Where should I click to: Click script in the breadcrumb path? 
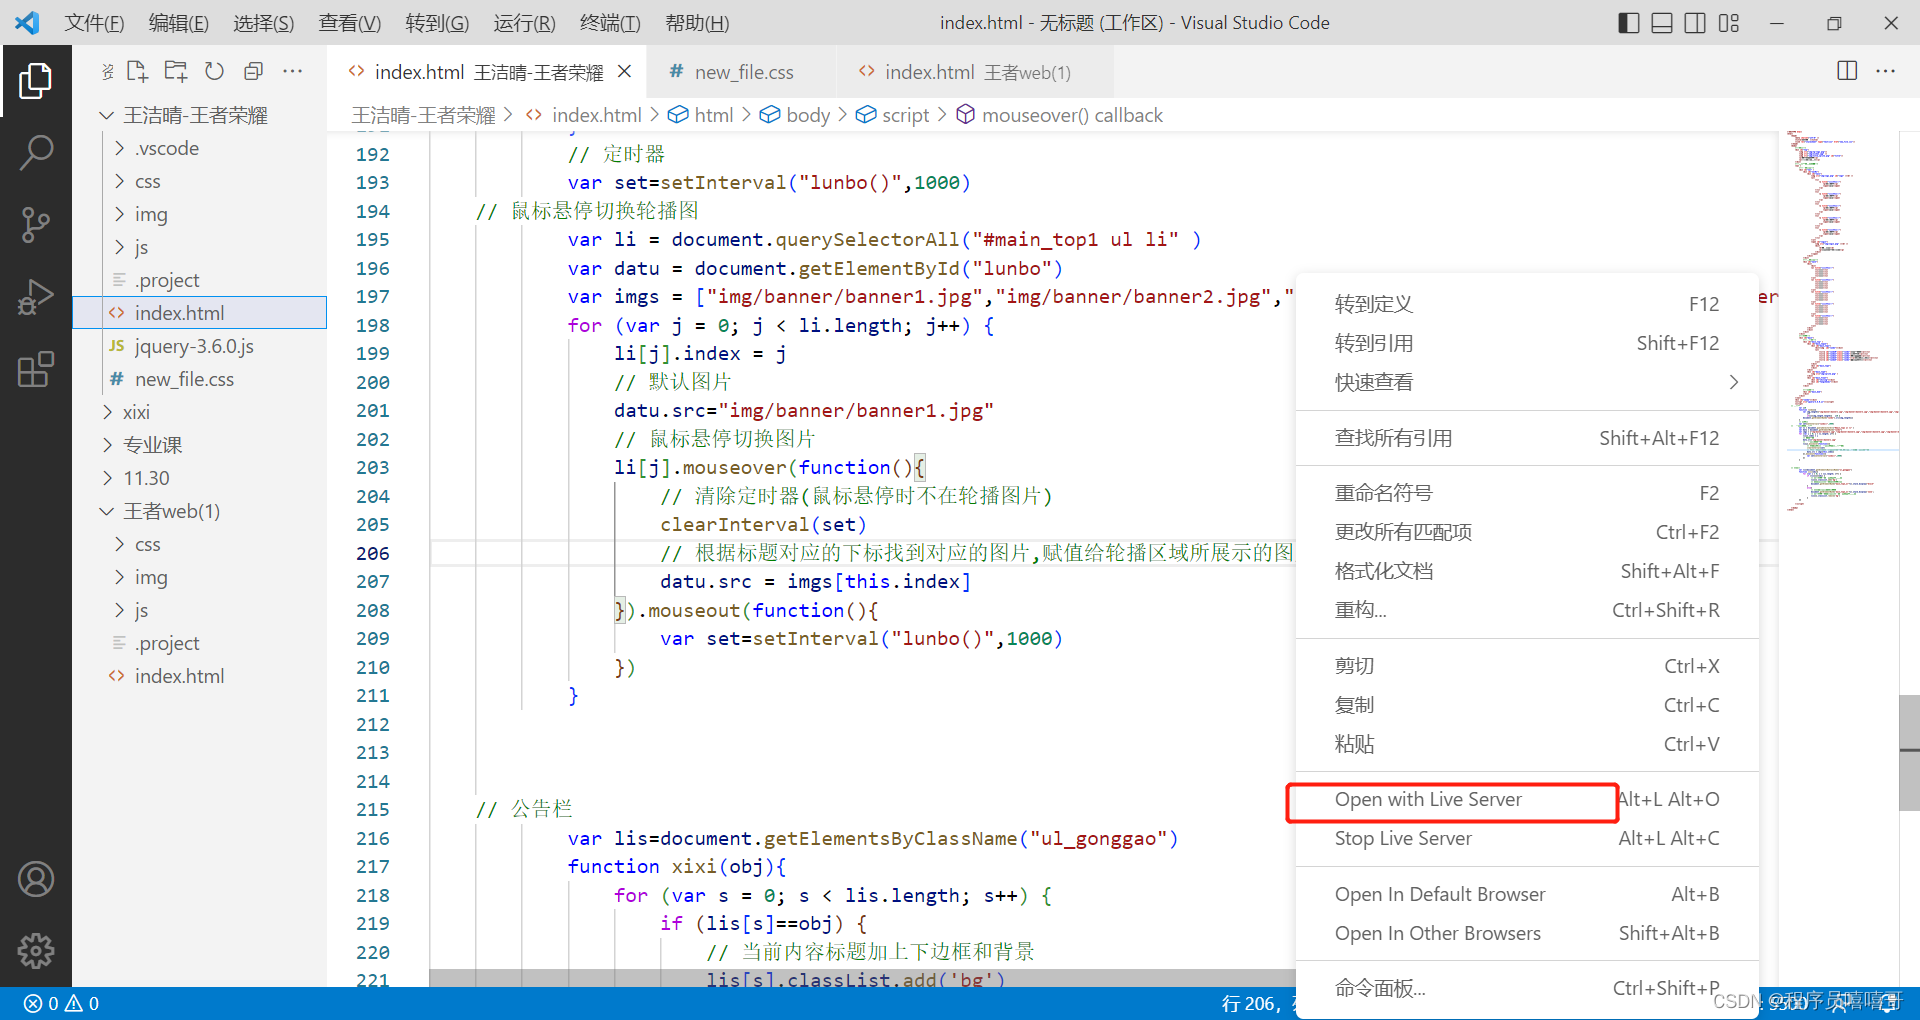pyautogui.click(x=905, y=115)
